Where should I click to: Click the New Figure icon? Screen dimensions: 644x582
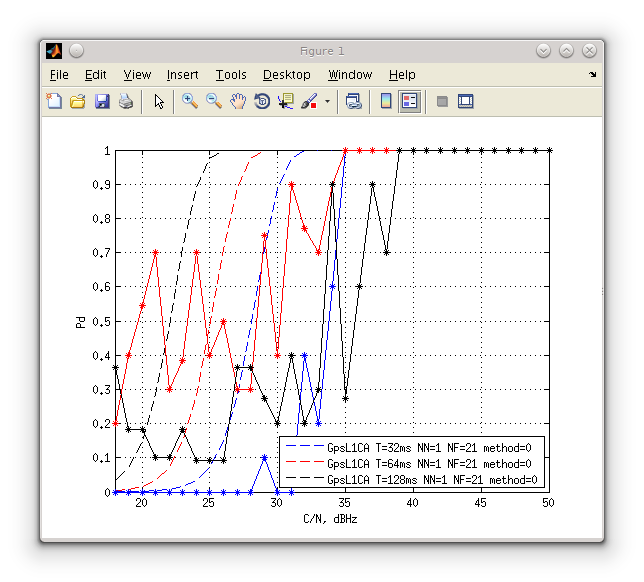point(54,101)
